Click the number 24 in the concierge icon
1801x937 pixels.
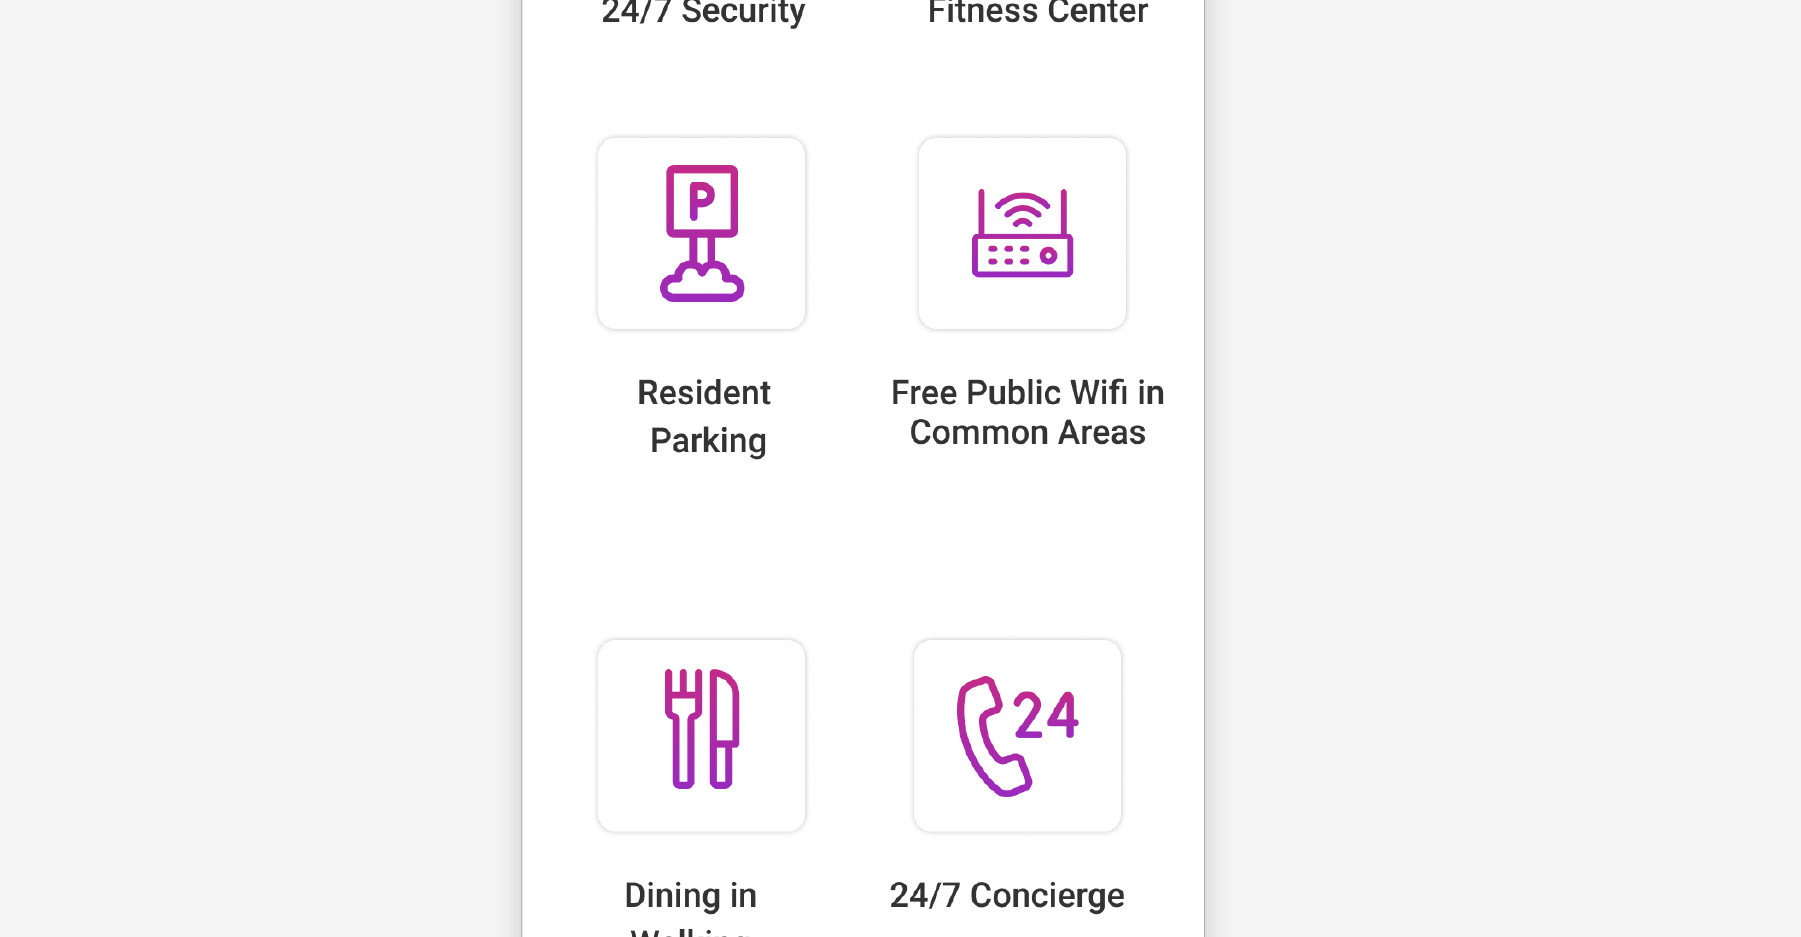[x=1046, y=715]
